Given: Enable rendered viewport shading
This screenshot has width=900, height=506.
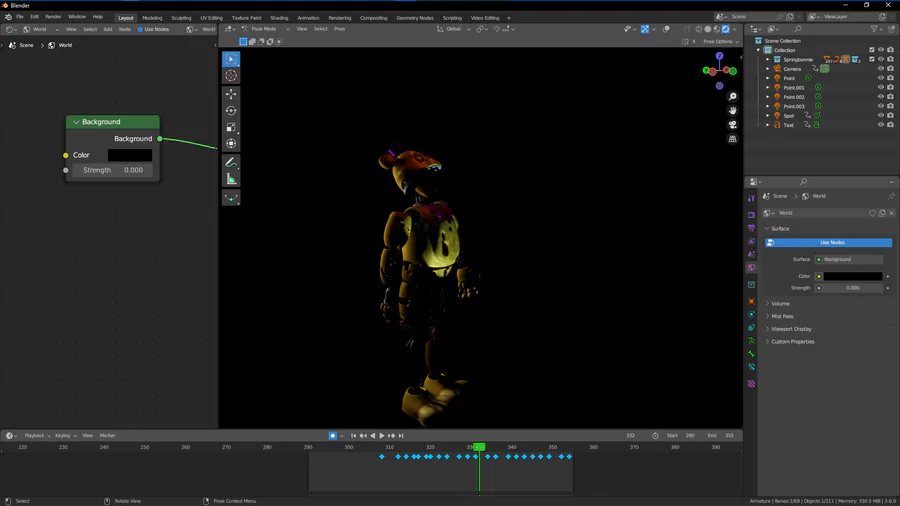Looking at the screenshot, I should click(x=726, y=29).
